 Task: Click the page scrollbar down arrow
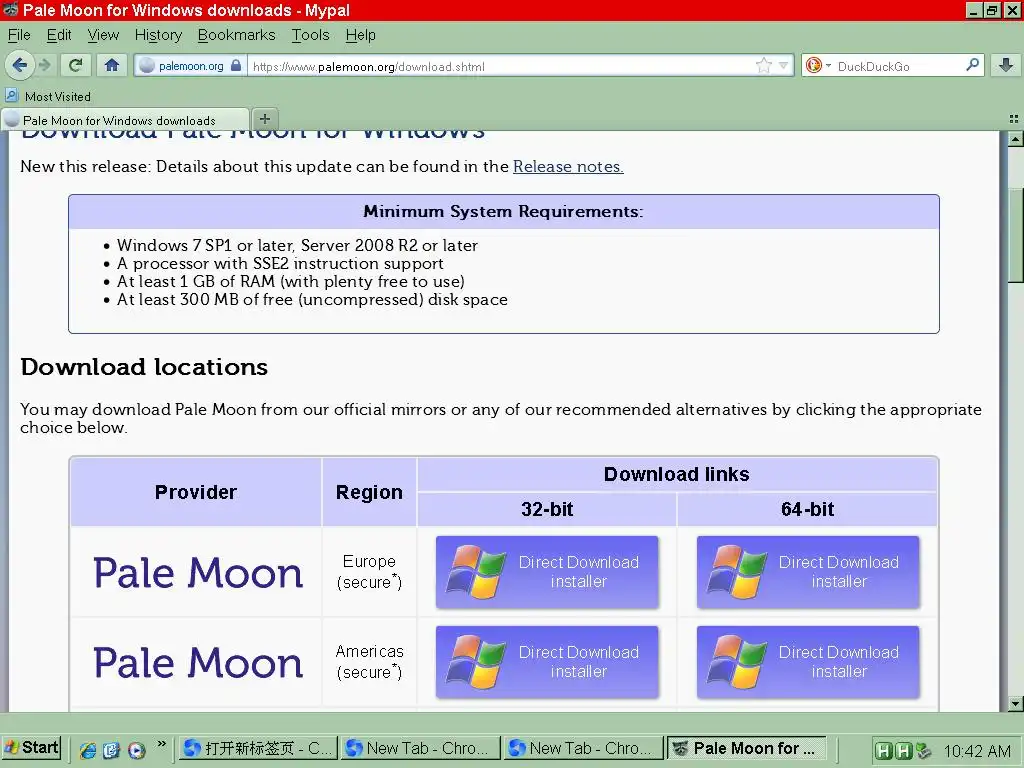coord(1016,704)
